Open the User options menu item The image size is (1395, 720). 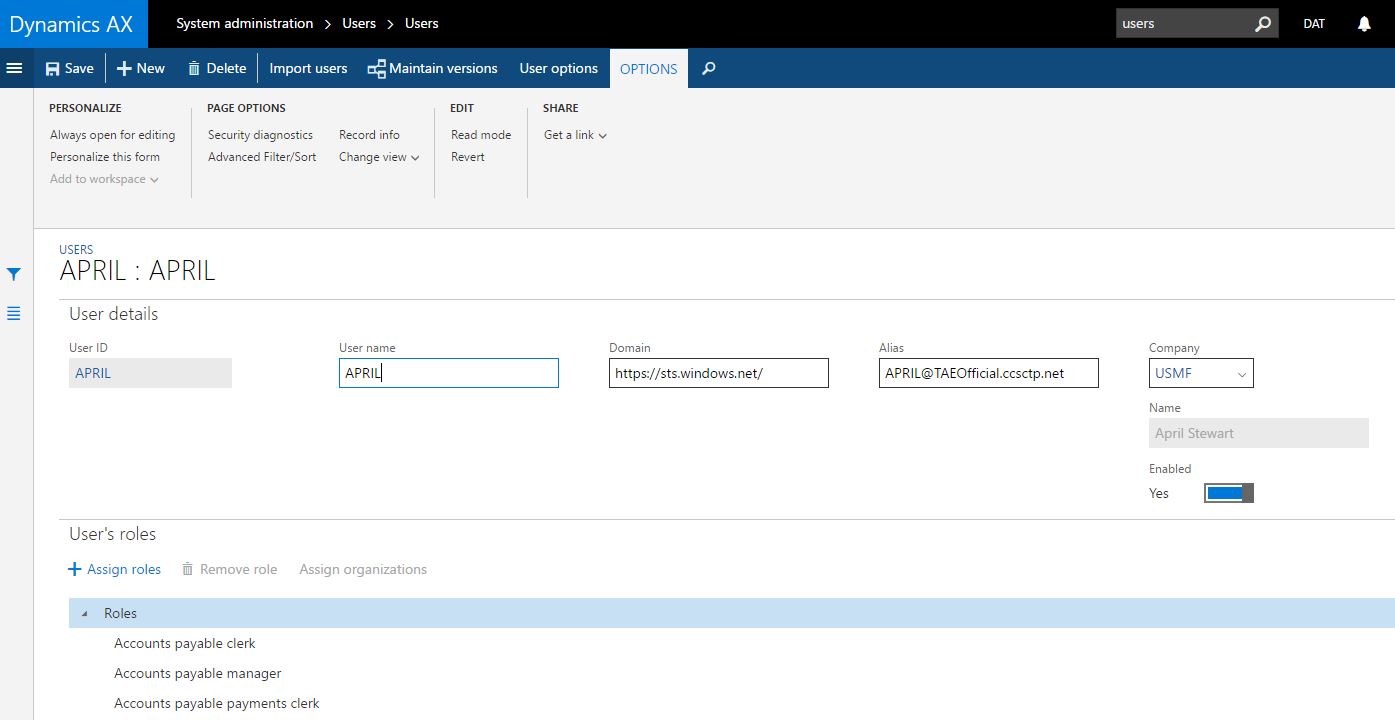[x=558, y=69]
